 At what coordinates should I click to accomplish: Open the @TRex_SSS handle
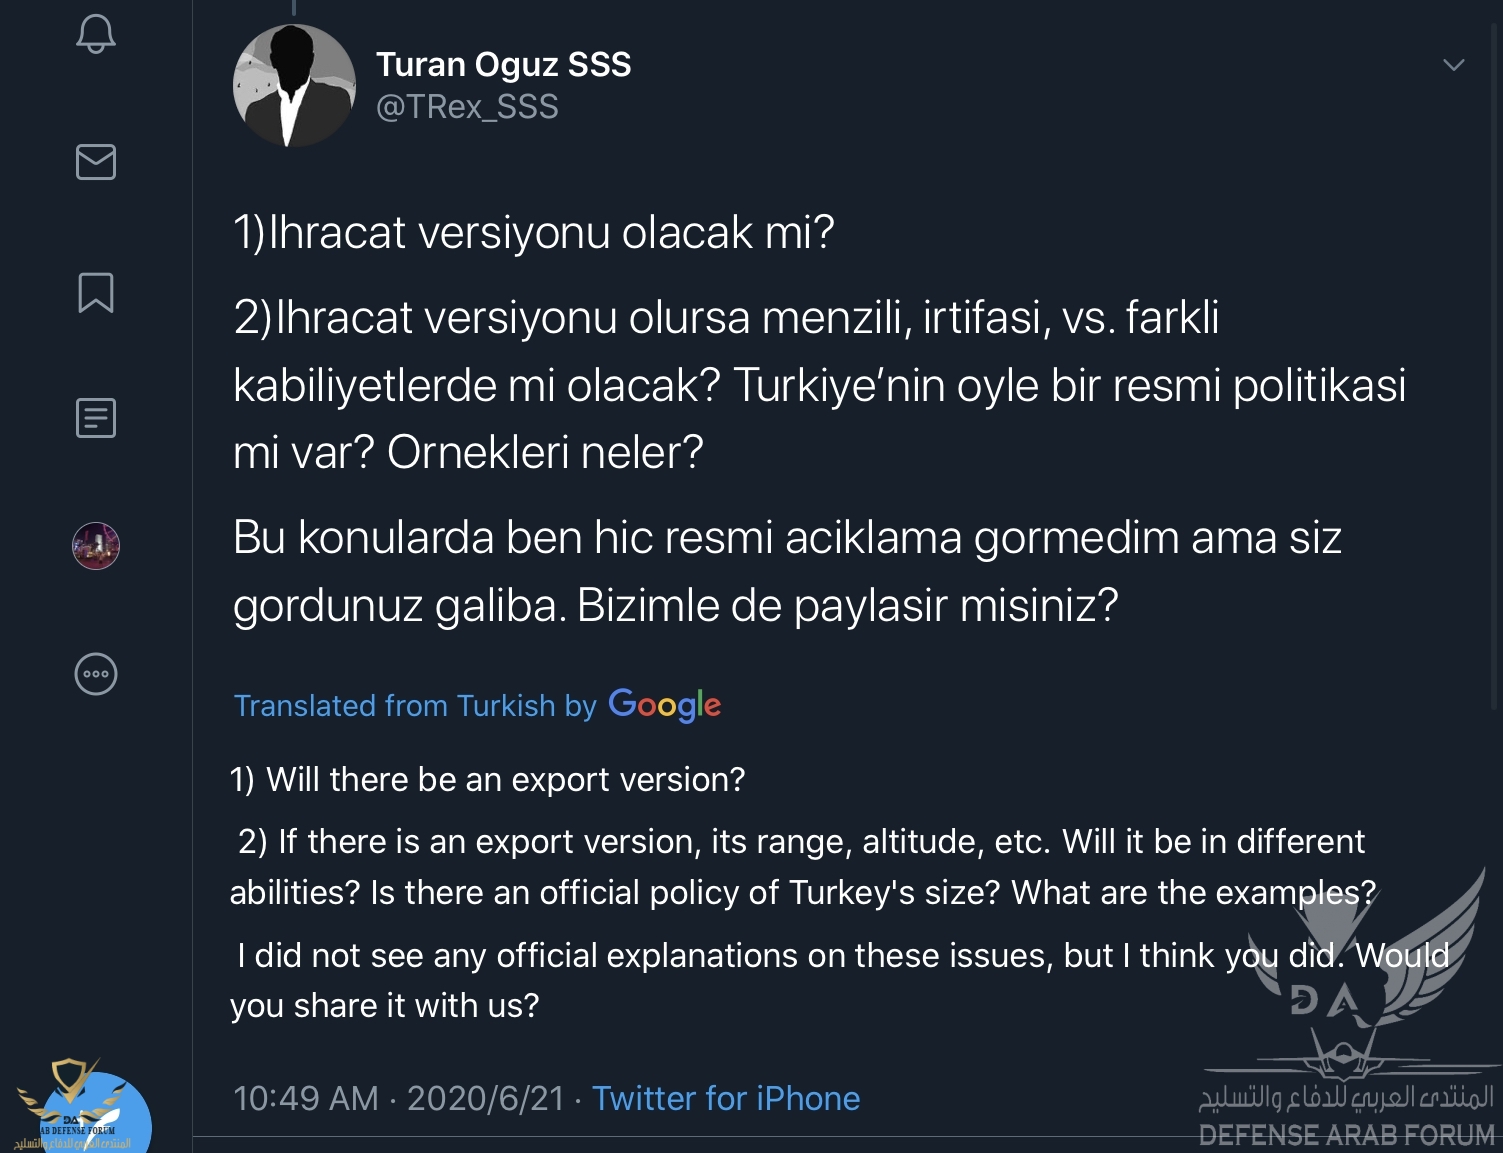tap(467, 107)
